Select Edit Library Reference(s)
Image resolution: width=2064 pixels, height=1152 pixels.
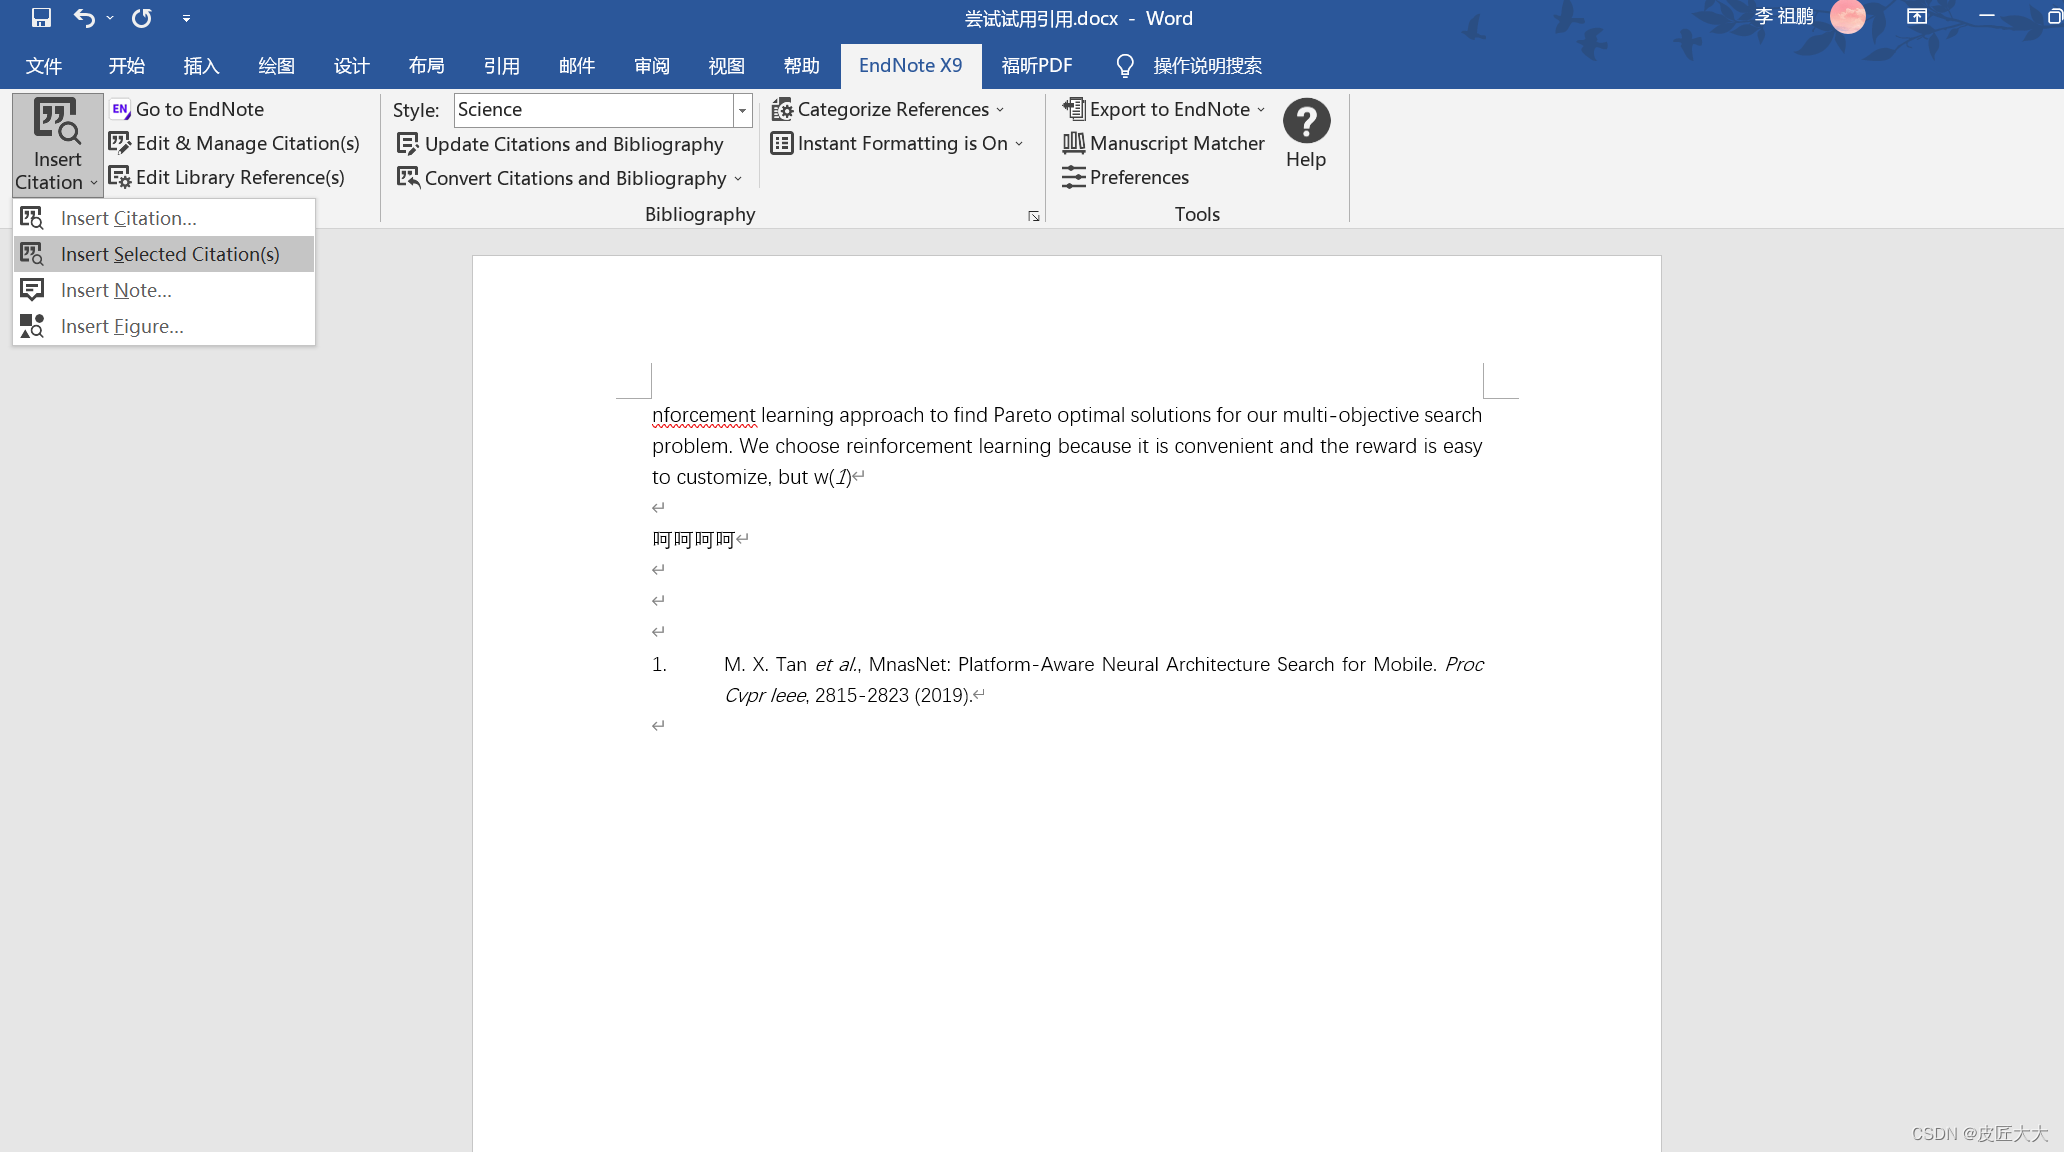[x=240, y=177]
